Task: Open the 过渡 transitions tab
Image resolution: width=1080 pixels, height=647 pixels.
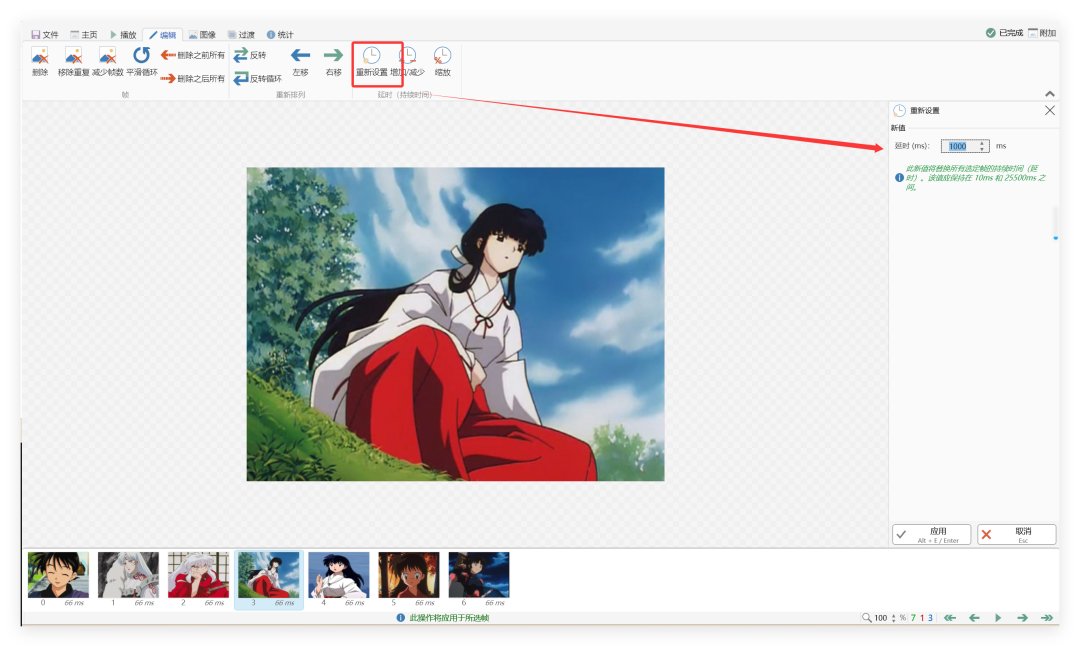Action: pos(242,34)
